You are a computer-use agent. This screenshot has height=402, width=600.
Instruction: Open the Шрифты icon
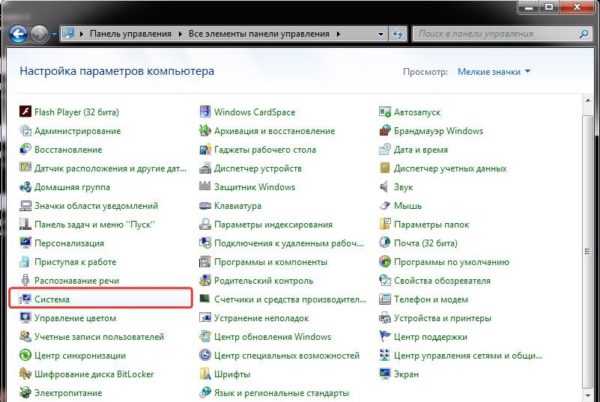click(x=205, y=374)
